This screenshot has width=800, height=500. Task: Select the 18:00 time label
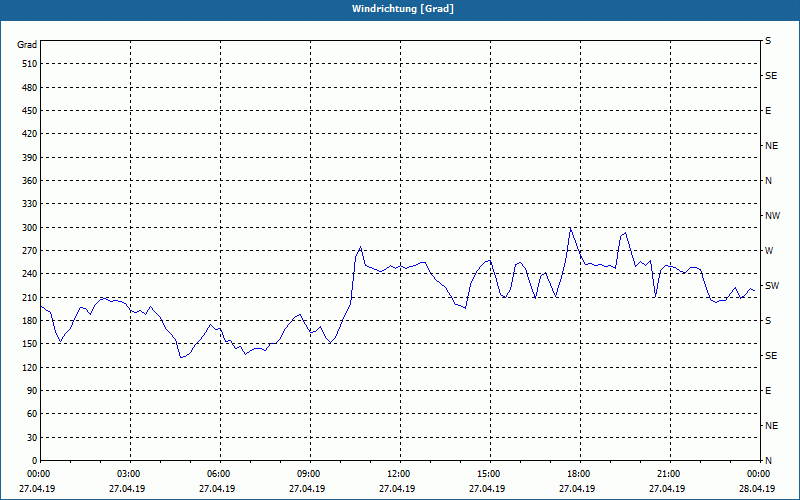pyautogui.click(x=578, y=474)
